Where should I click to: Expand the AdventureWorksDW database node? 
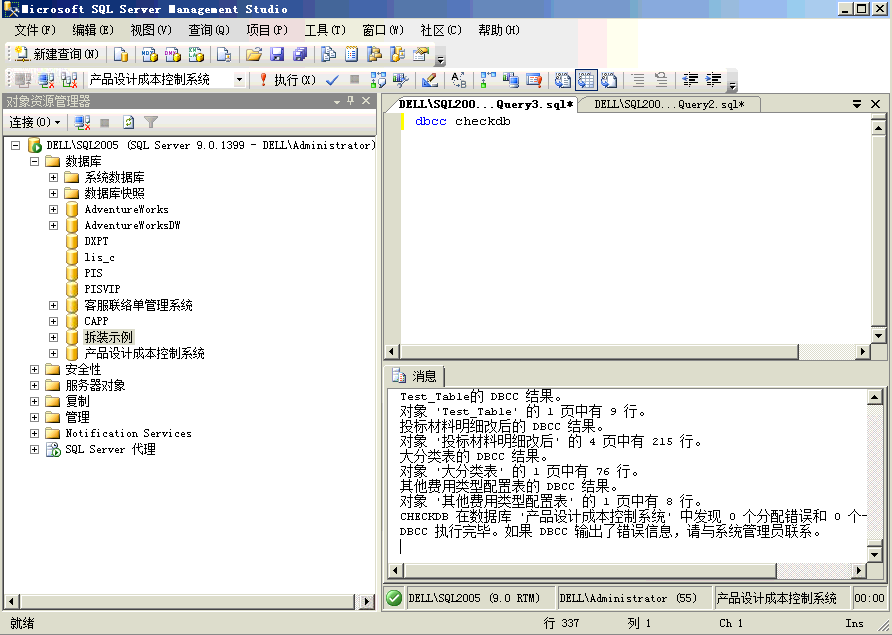click(53, 225)
